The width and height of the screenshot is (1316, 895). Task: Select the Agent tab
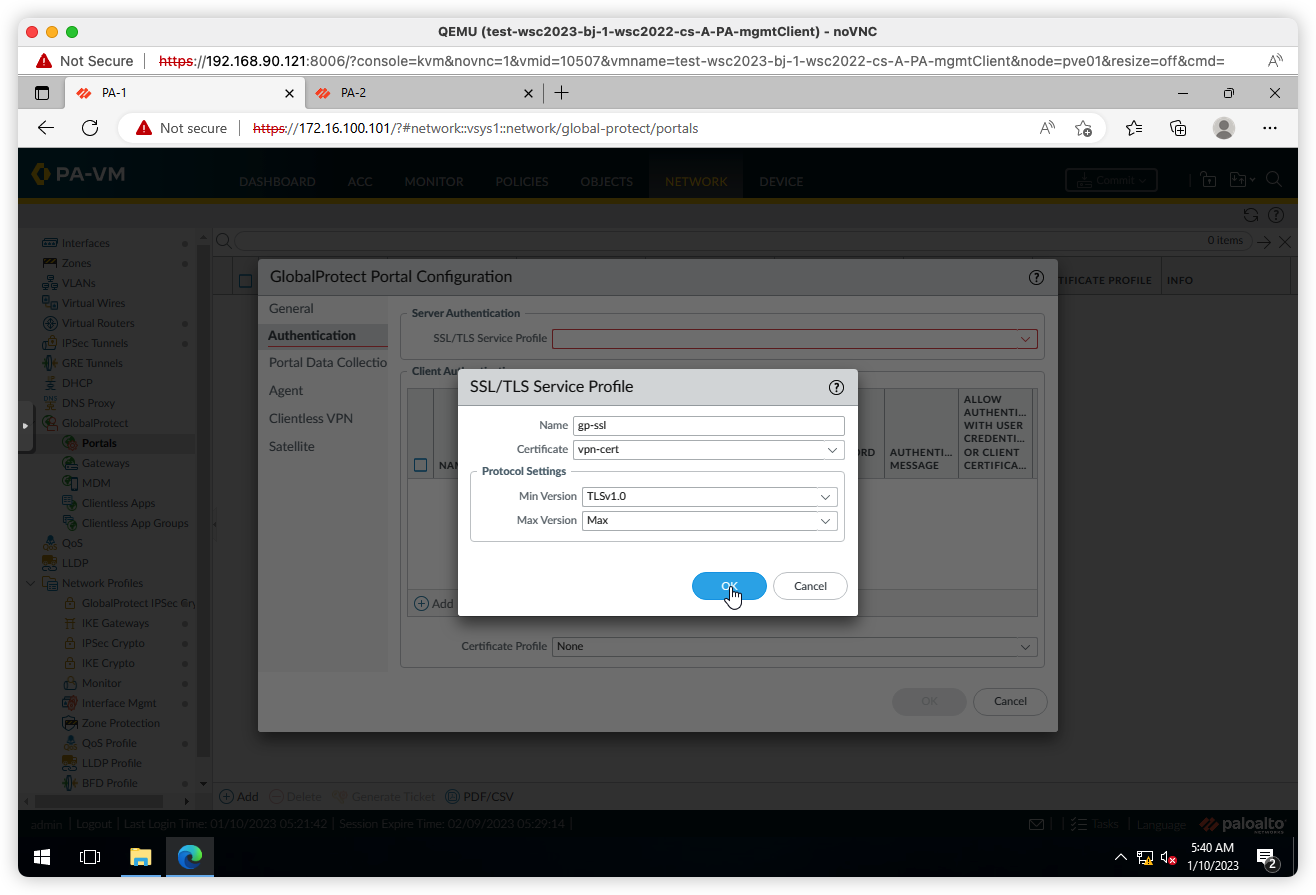pos(286,391)
